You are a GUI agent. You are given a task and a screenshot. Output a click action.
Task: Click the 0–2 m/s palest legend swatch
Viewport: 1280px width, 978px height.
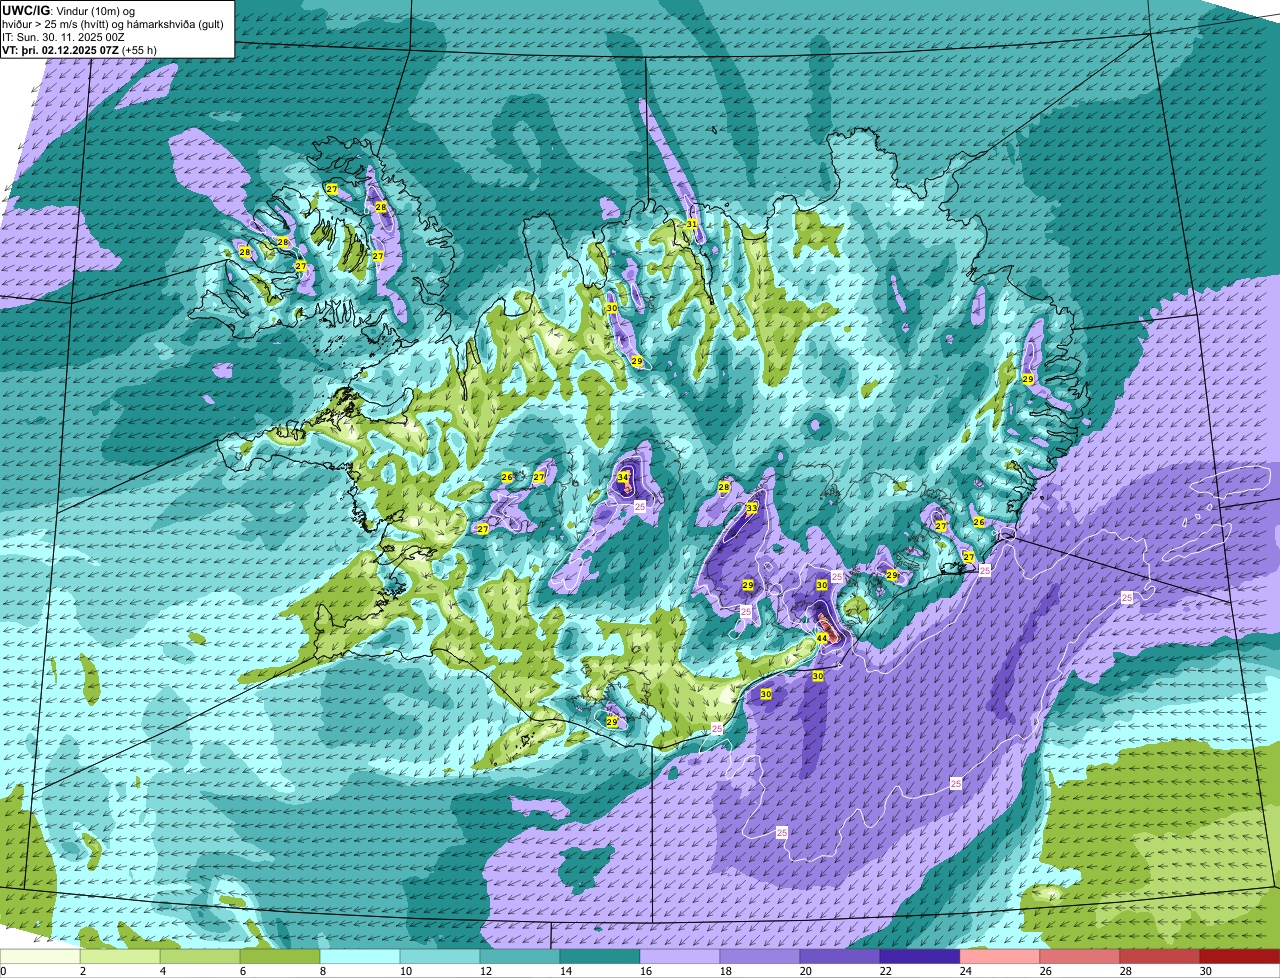[x=40, y=956]
